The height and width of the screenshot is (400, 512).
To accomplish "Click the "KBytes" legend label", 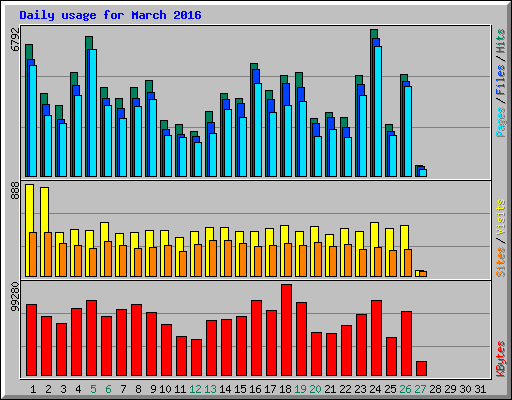I will (501, 359).
